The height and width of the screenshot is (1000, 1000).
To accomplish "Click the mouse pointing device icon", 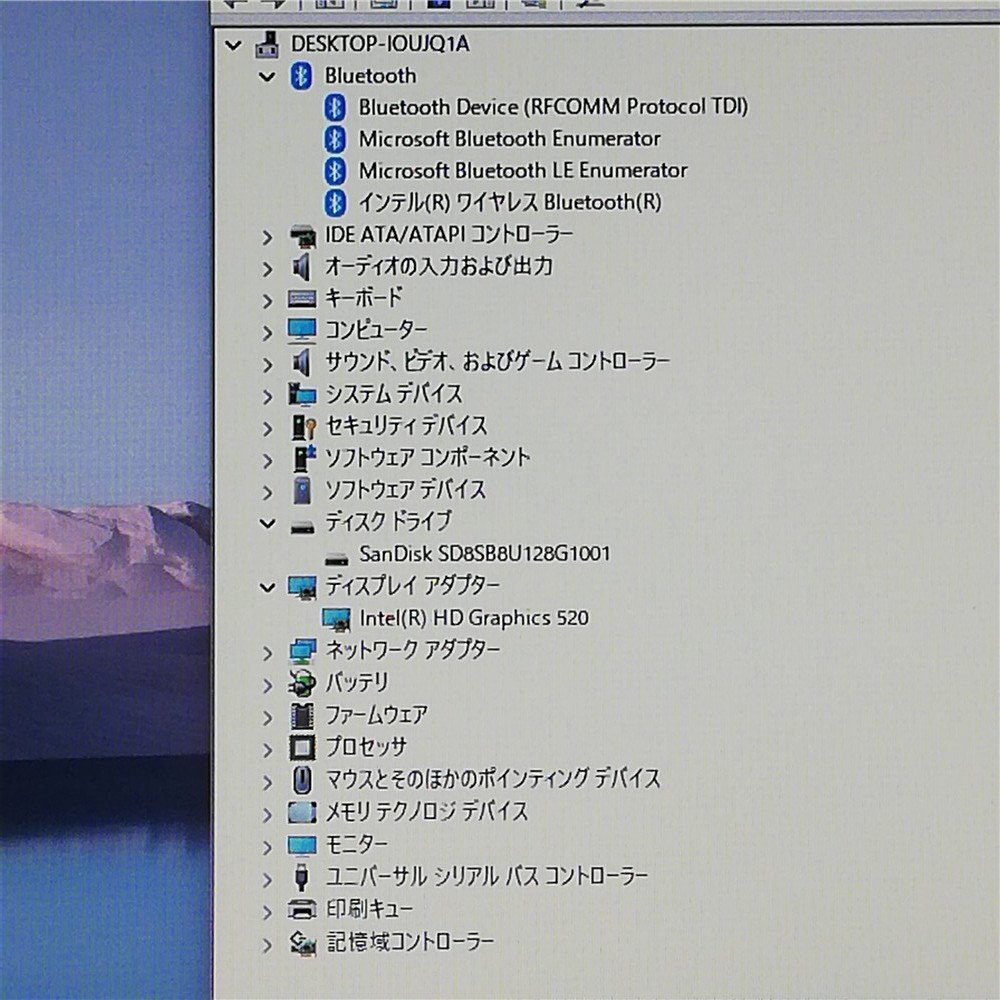I will pos(300,779).
